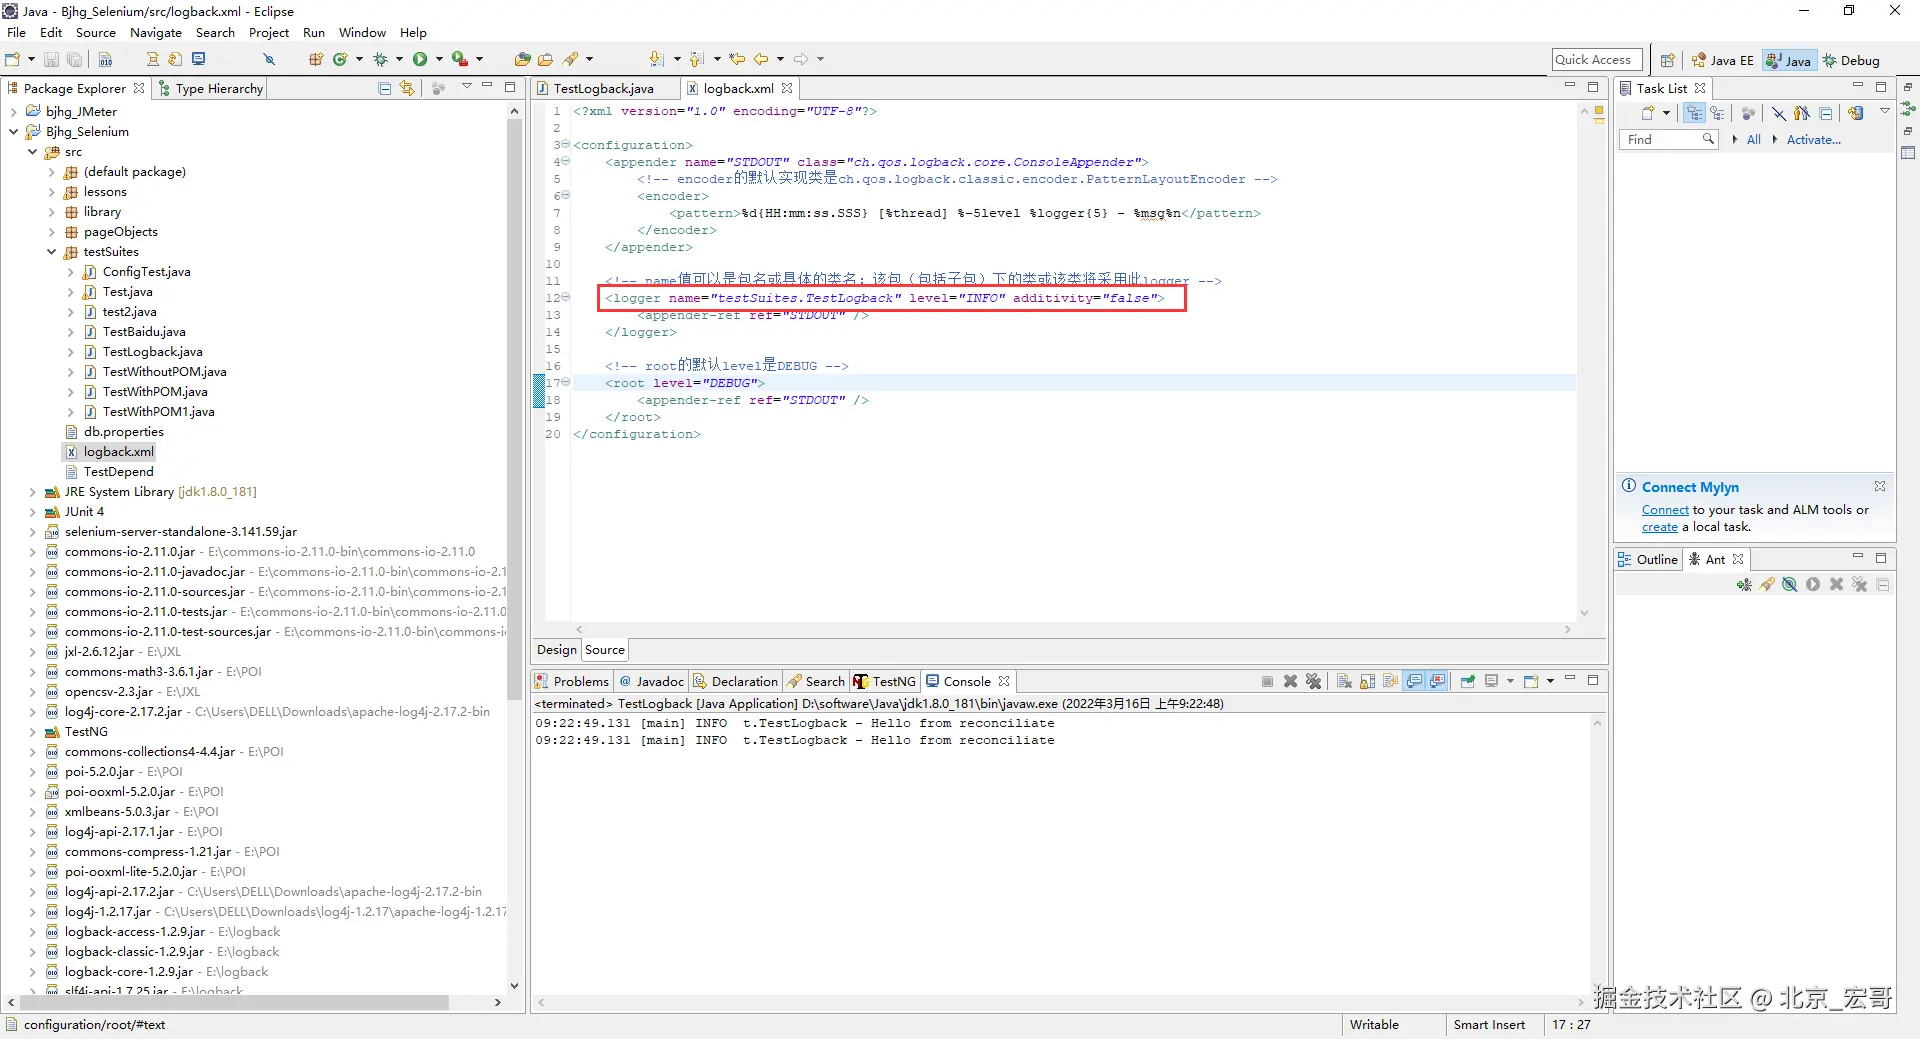Click Pin Console icon

1467,682
